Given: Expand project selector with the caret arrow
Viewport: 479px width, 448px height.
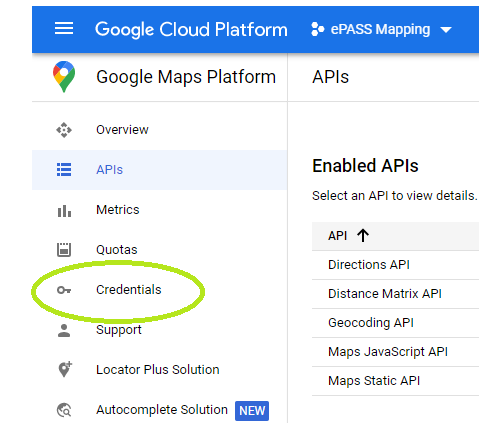Looking at the screenshot, I should [446, 30].
